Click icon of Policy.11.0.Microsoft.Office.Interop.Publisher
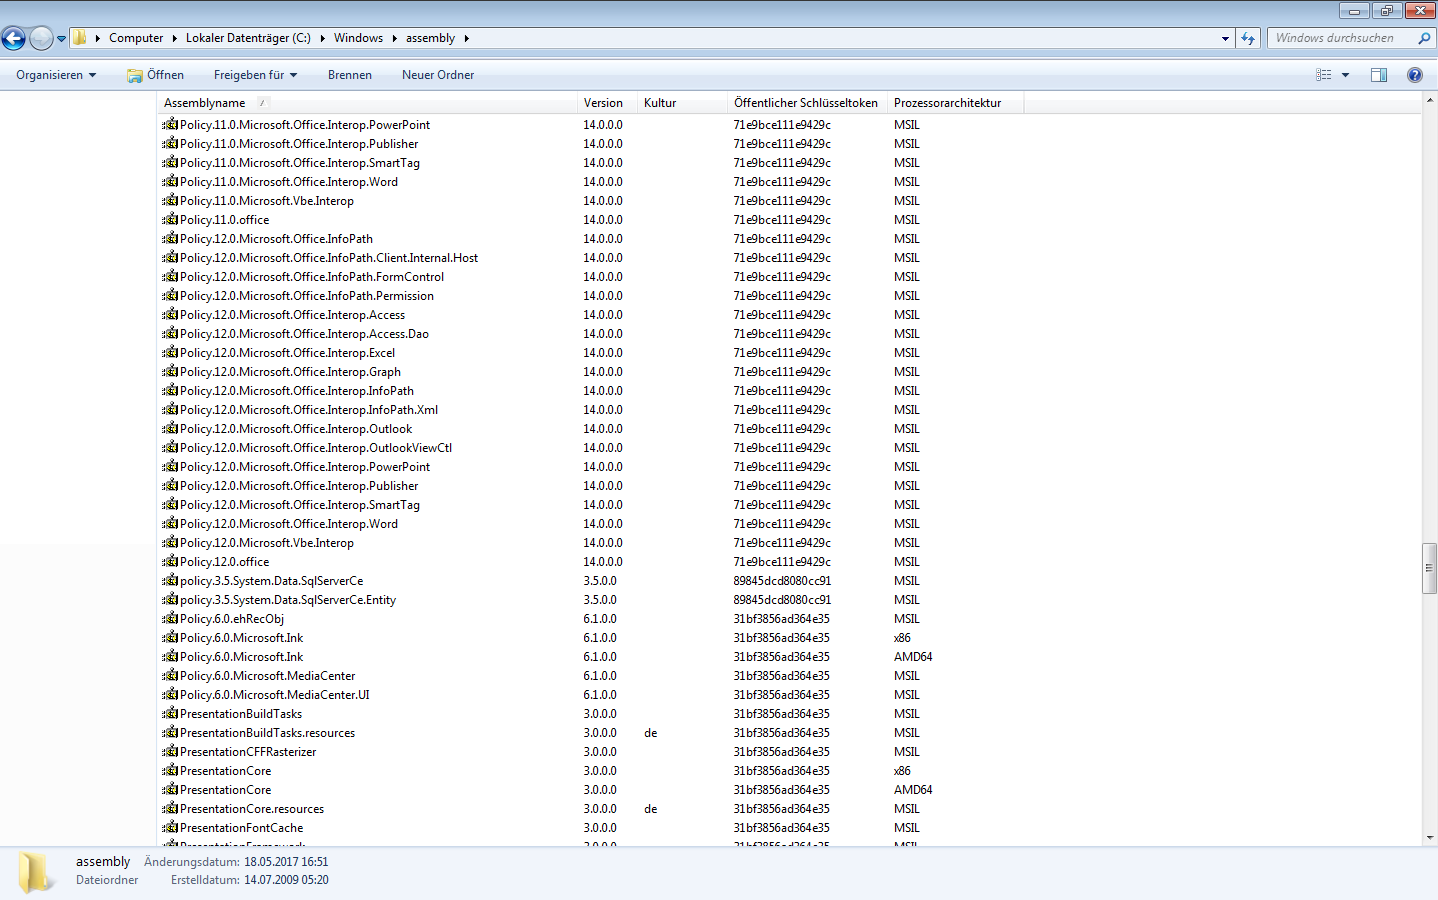 click(x=170, y=143)
